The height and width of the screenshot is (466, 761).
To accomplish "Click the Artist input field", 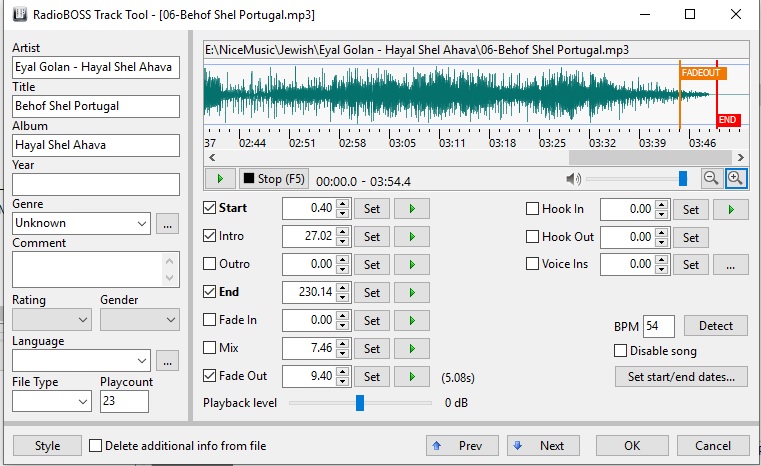I will 96,67.
